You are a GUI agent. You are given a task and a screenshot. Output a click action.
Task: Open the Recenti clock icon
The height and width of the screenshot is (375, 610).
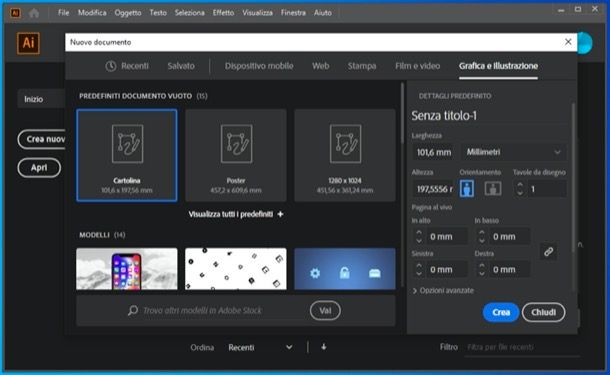tap(111, 66)
